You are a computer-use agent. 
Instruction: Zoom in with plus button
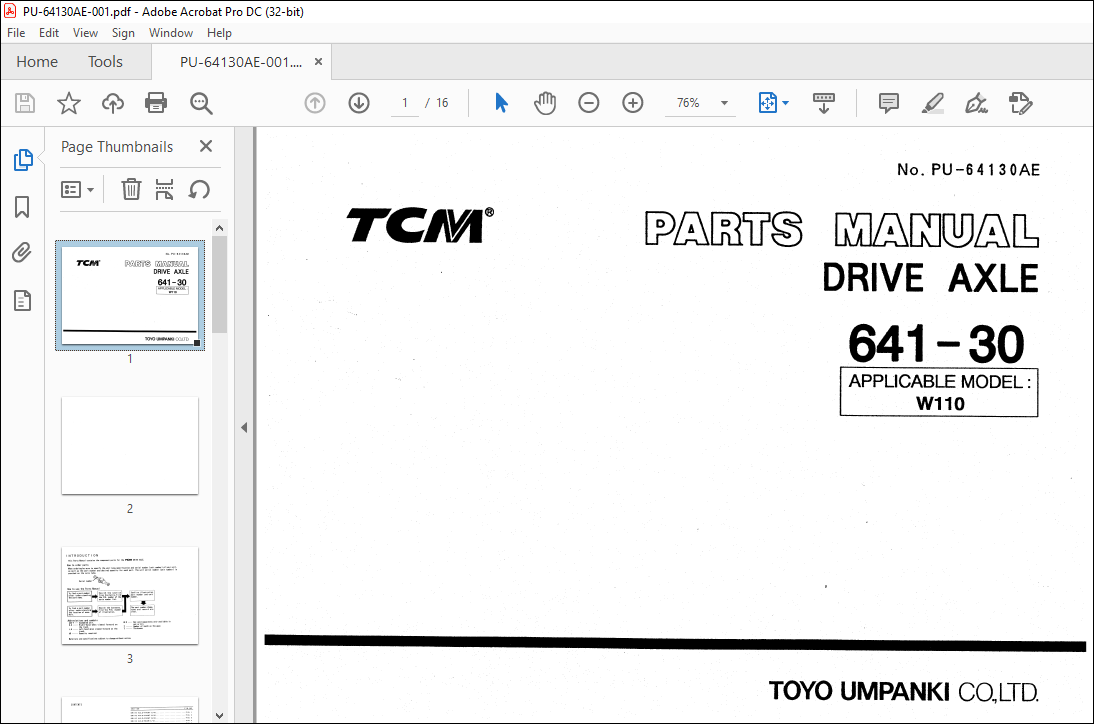coord(632,103)
